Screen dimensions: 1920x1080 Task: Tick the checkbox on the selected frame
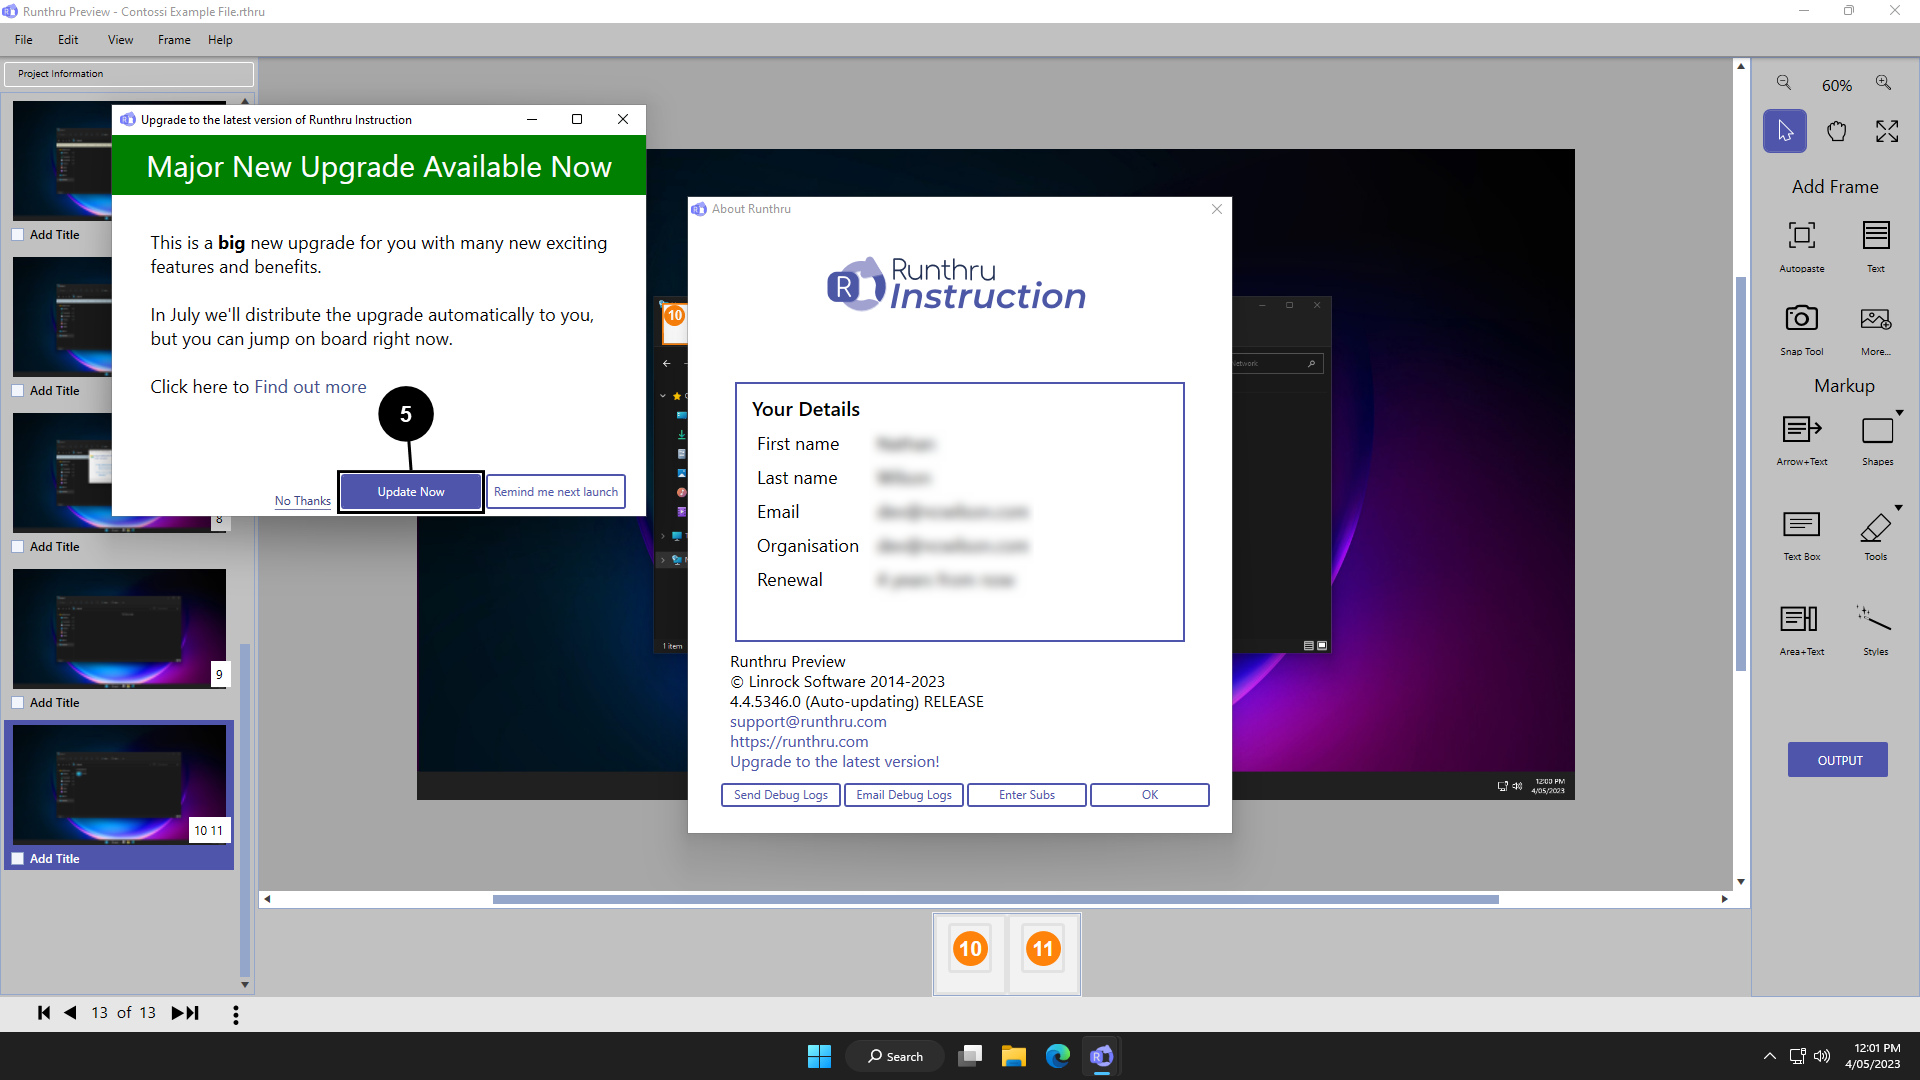(18, 859)
